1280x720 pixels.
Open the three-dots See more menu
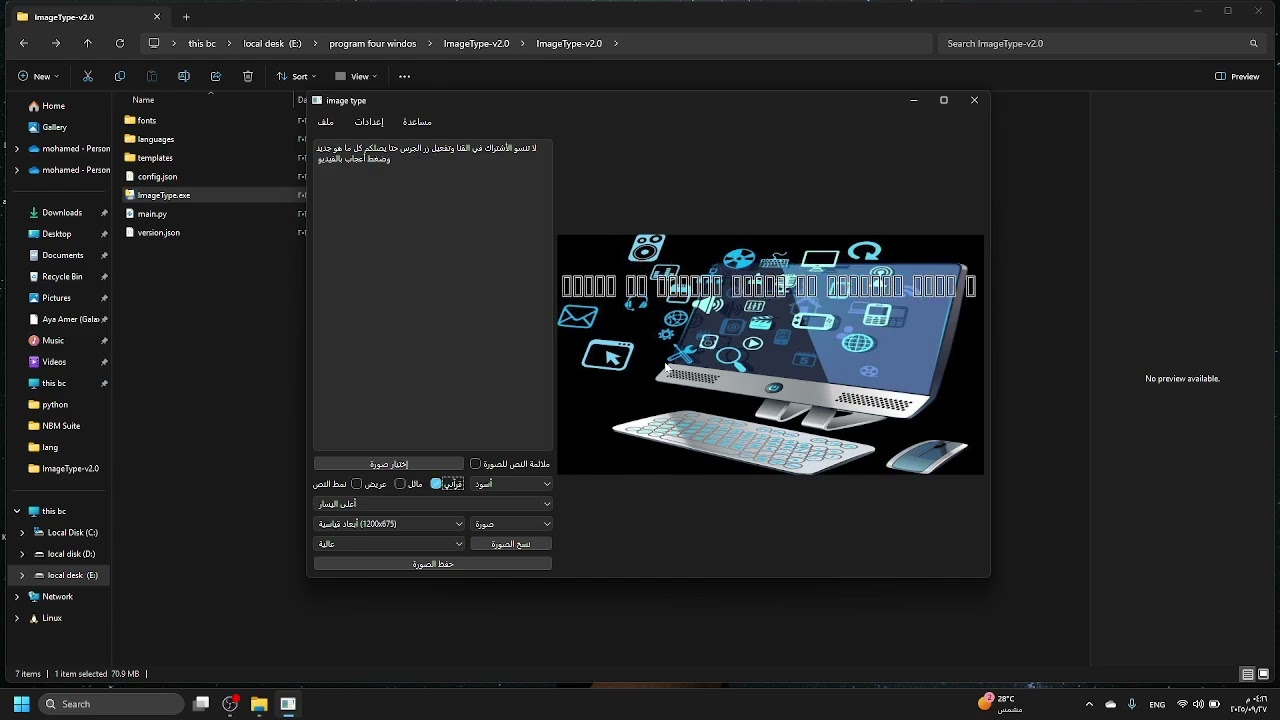[404, 76]
